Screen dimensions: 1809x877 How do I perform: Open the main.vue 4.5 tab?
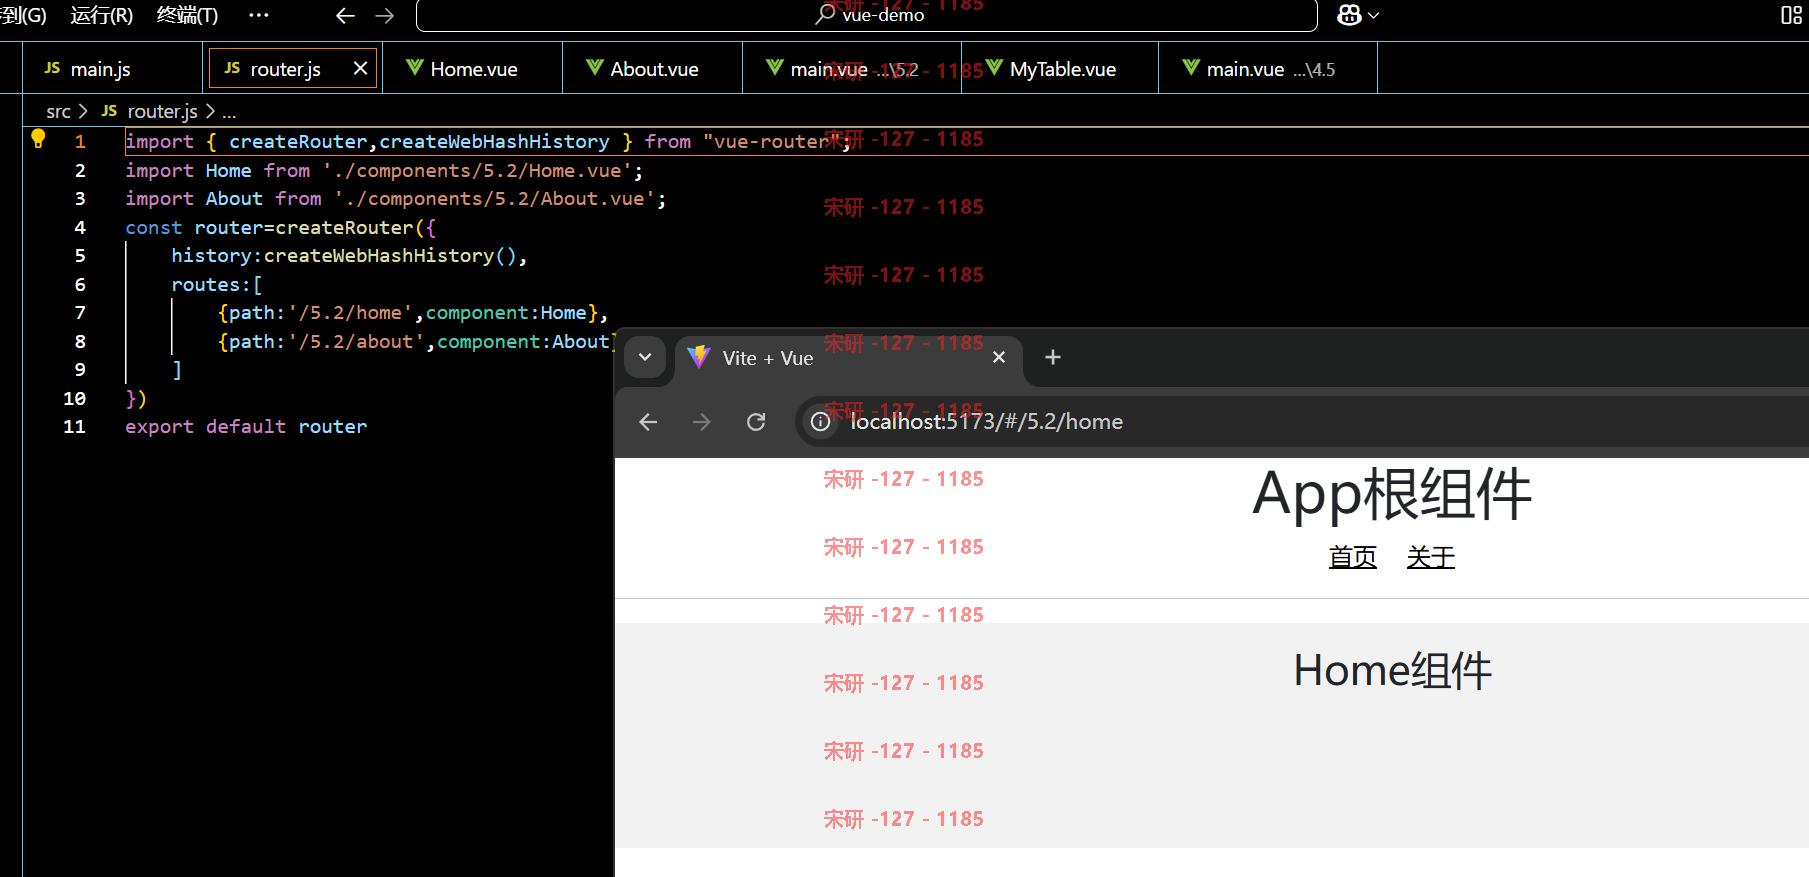click(x=1268, y=69)
